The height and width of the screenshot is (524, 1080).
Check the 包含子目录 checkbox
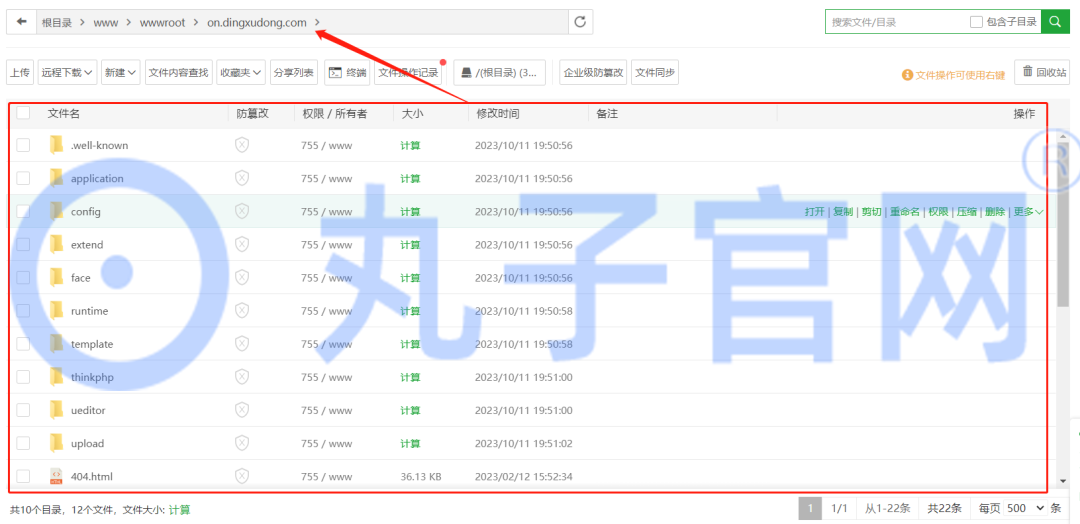[976, 22]
